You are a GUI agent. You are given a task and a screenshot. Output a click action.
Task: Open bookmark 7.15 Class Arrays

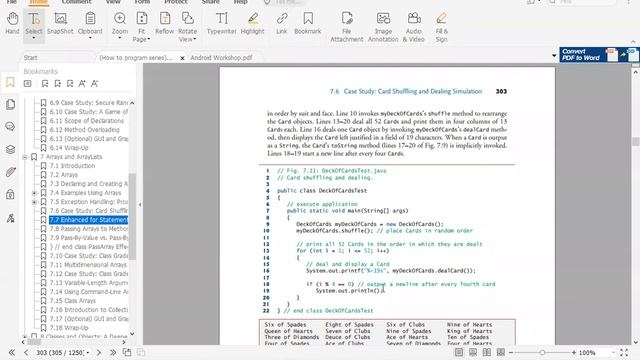tap(73, 300)
